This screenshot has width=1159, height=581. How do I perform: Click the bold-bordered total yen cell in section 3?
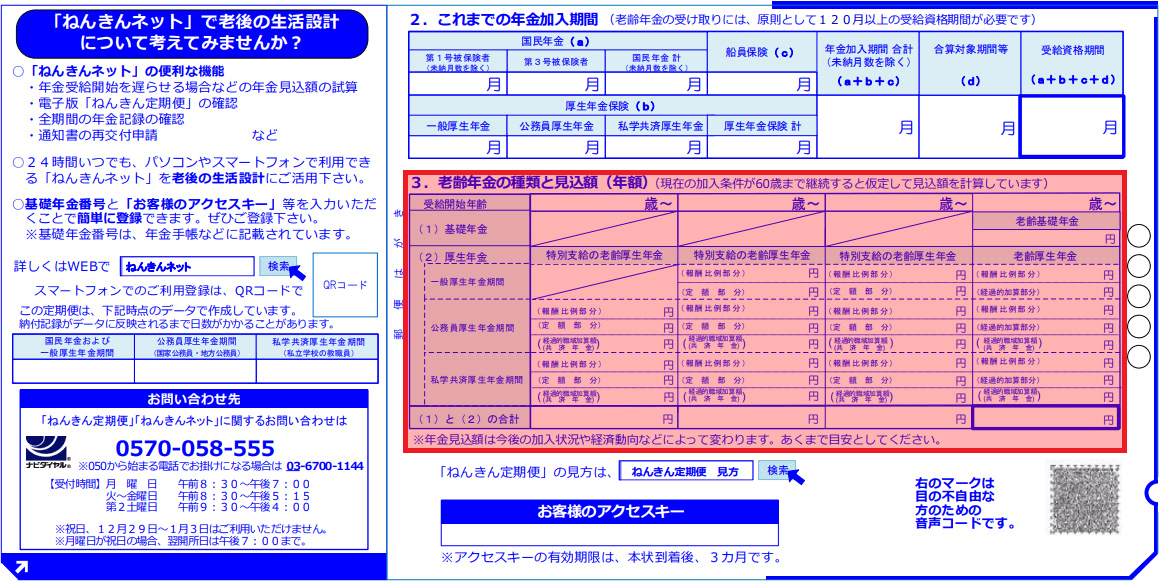(x=1047, y=418)
